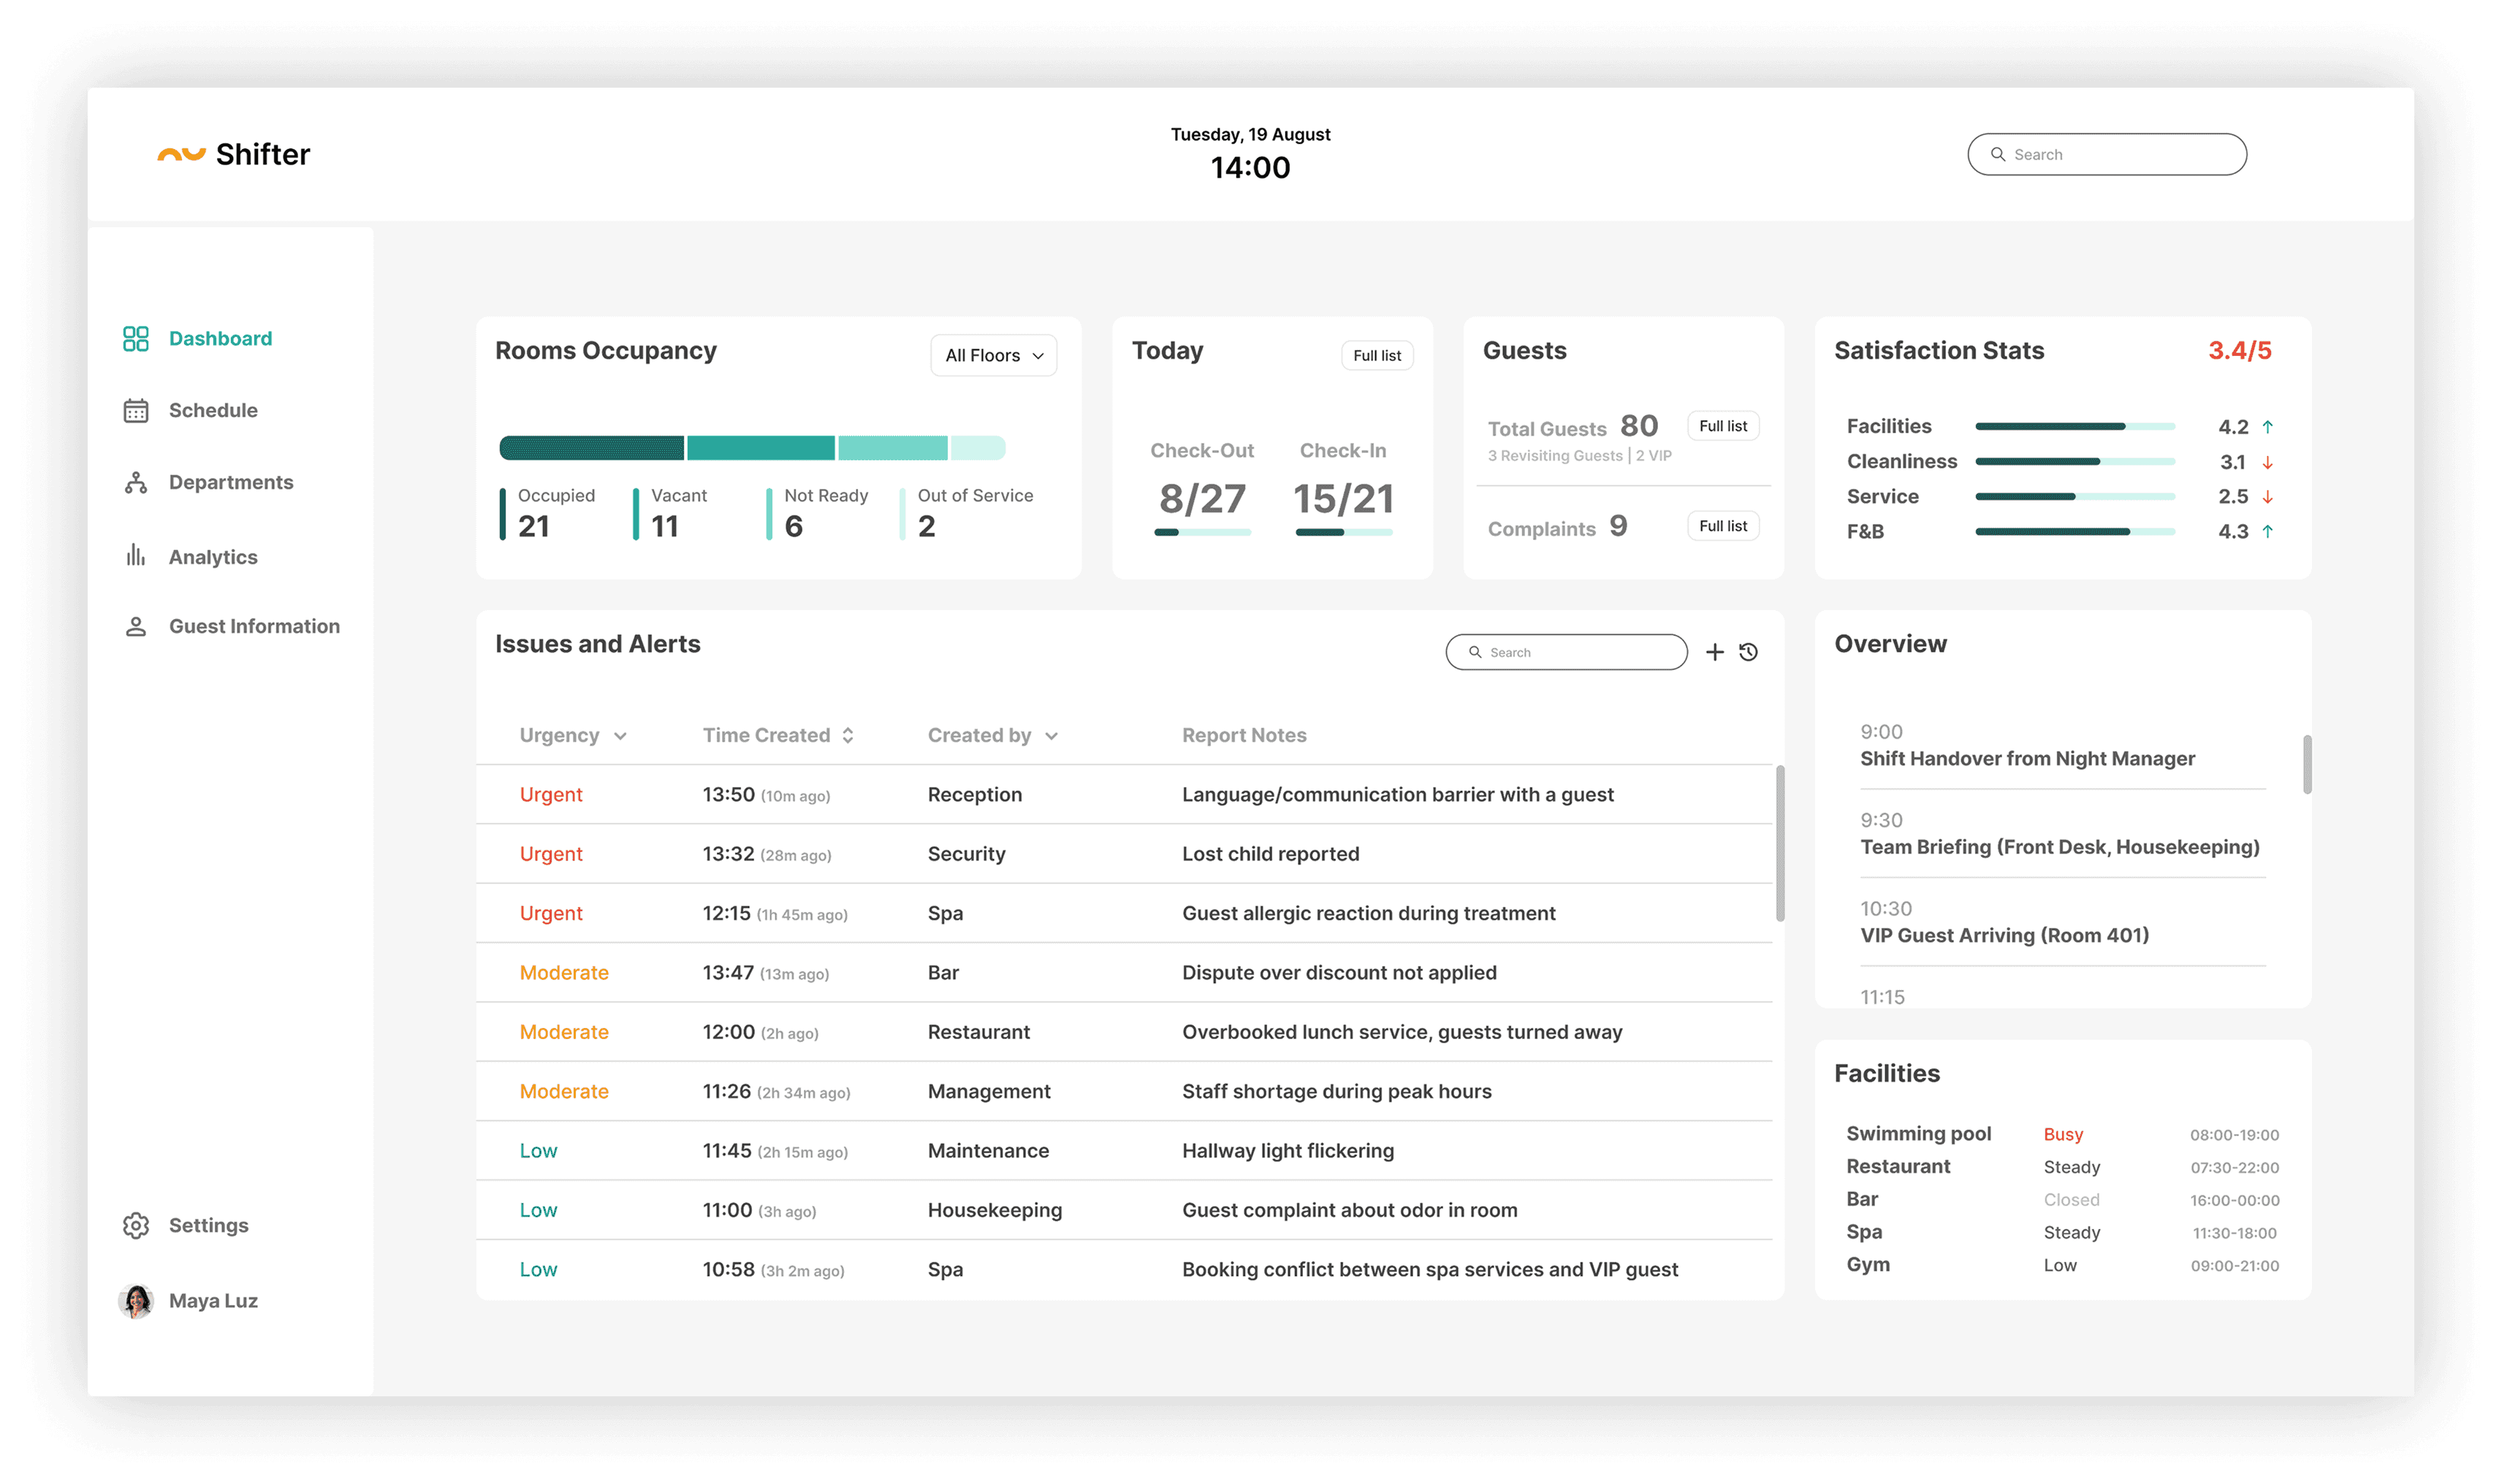Click the Dashboard grid icon
2502x1484 pixels.
click(x=136, y=339)
